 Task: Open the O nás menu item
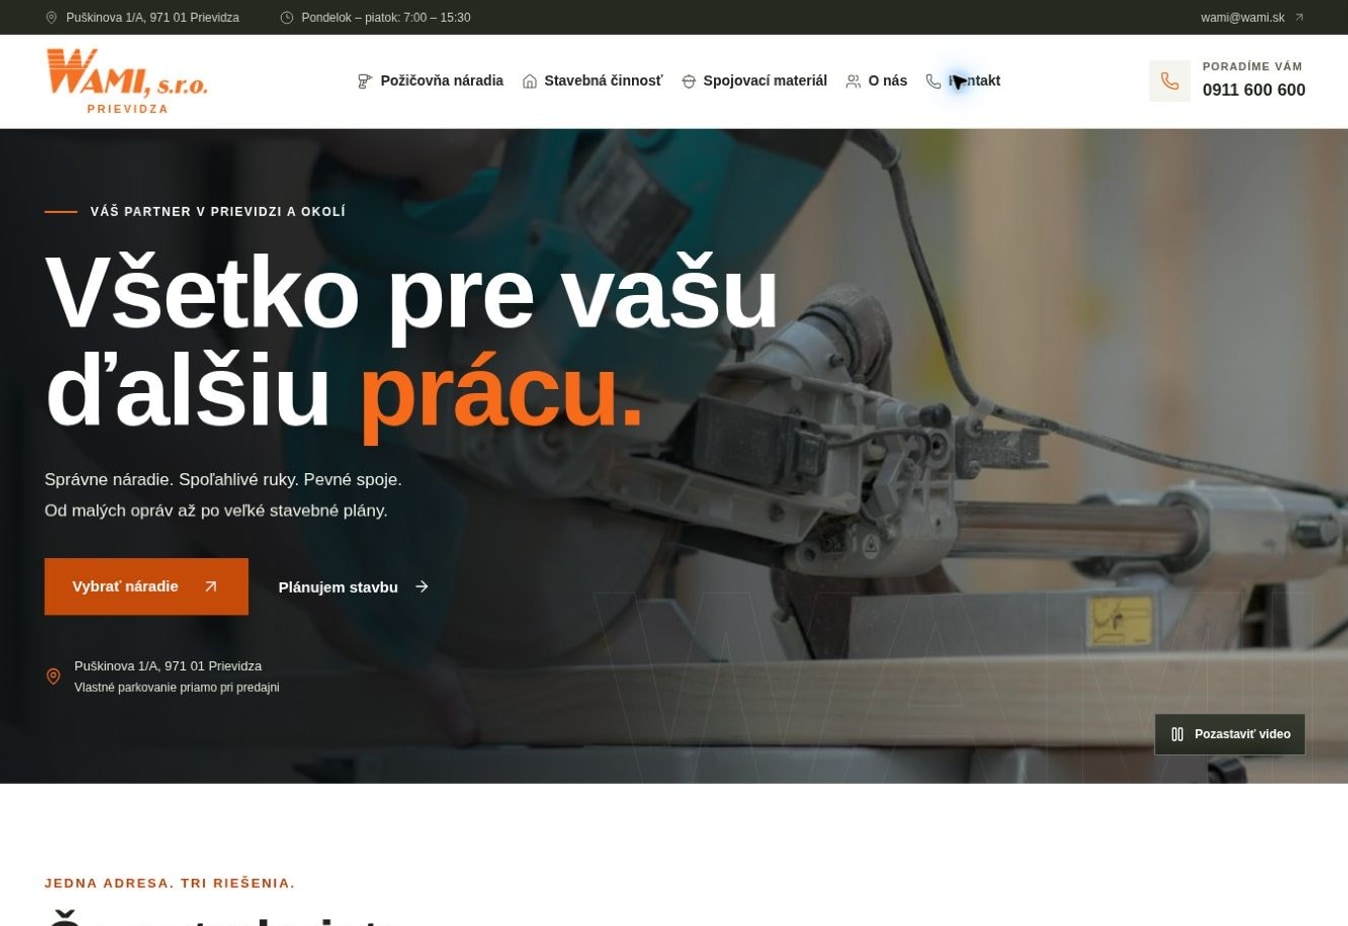tap(876, 81)
